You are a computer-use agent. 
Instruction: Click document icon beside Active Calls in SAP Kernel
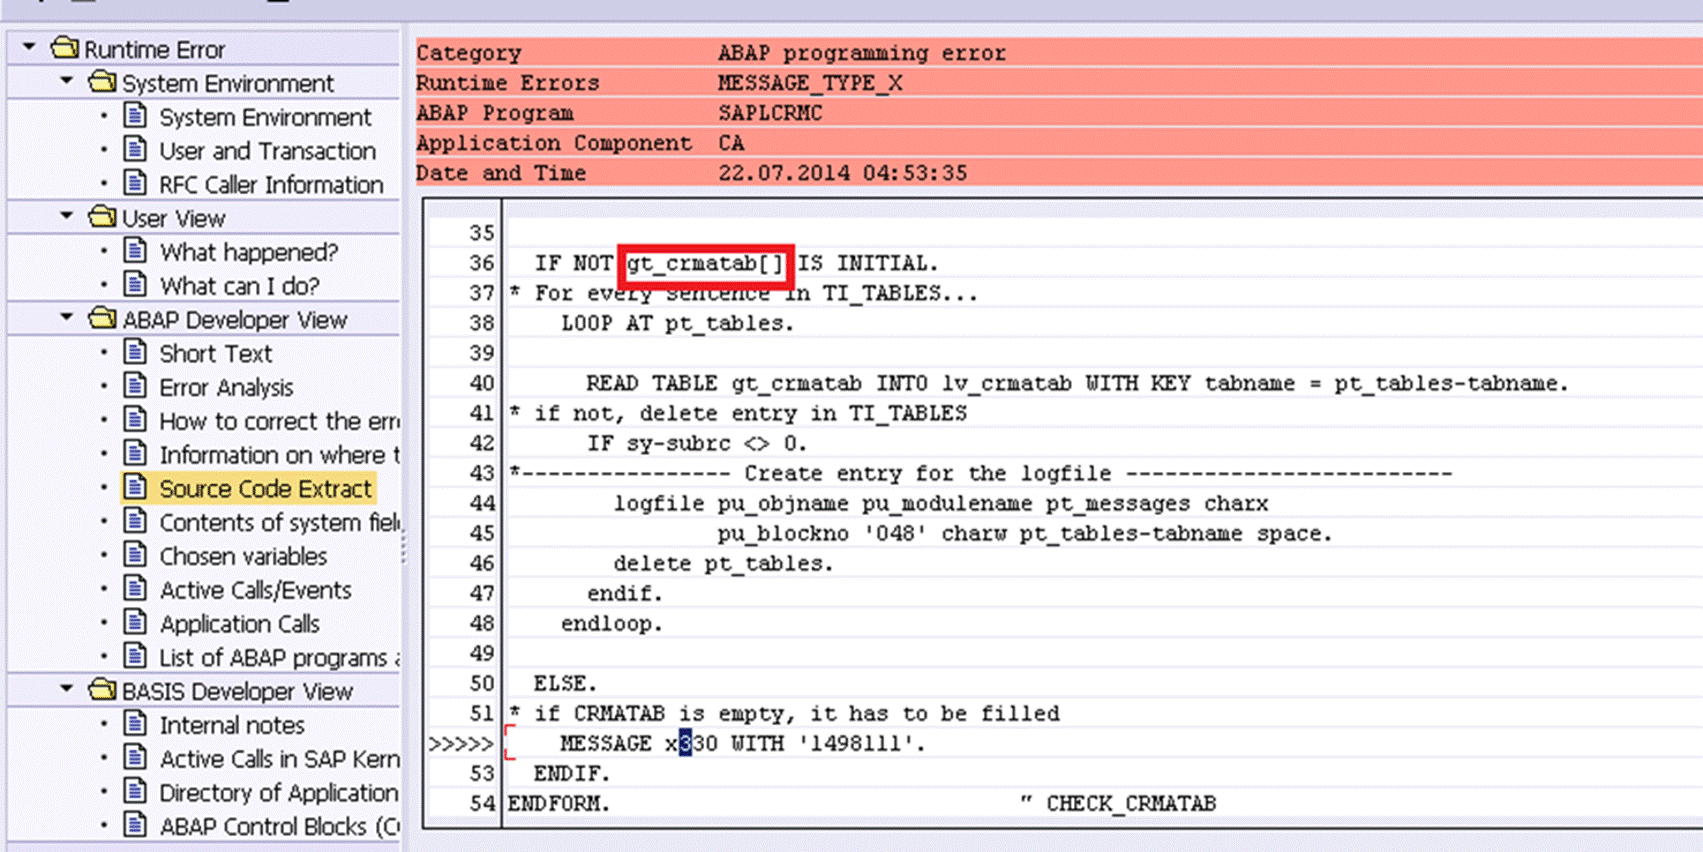tap(135, 758)
